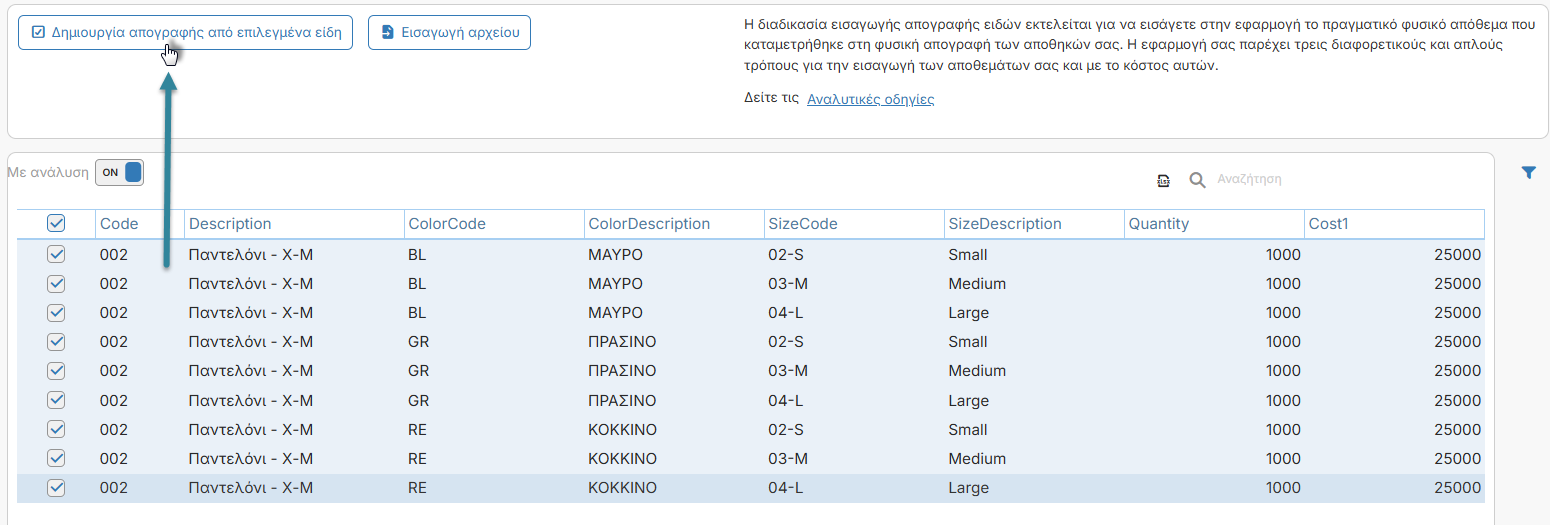Image resolution: width=1550 pixels, height=525 pixels.
Task: Toggle the select-all checkbox in table header
Action: [x=57, y=224]
